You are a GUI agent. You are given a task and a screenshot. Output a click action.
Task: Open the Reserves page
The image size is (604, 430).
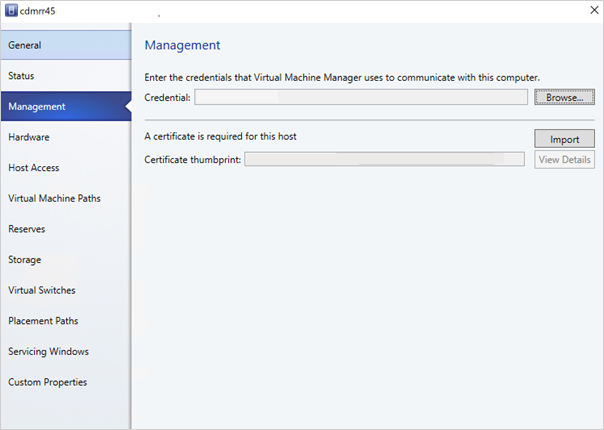[x=66, y=229]
